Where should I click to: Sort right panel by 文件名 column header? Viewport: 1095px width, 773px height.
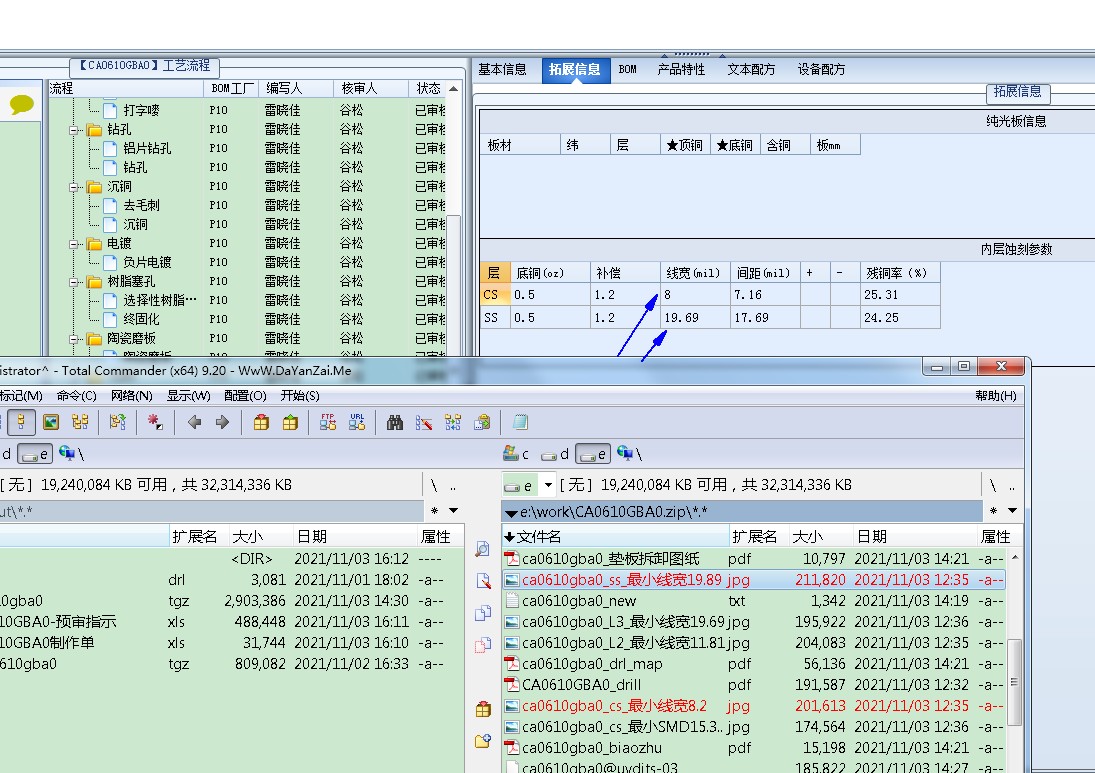(616, 536)
